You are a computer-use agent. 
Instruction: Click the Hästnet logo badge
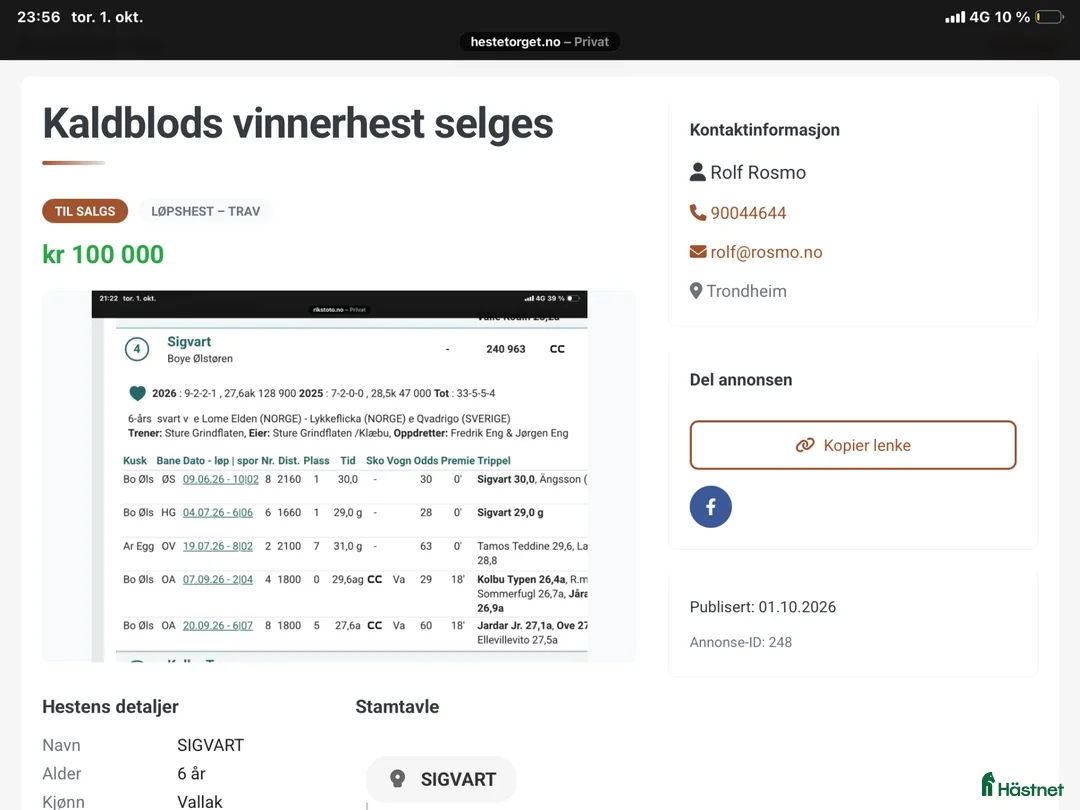click(1022, 785)
